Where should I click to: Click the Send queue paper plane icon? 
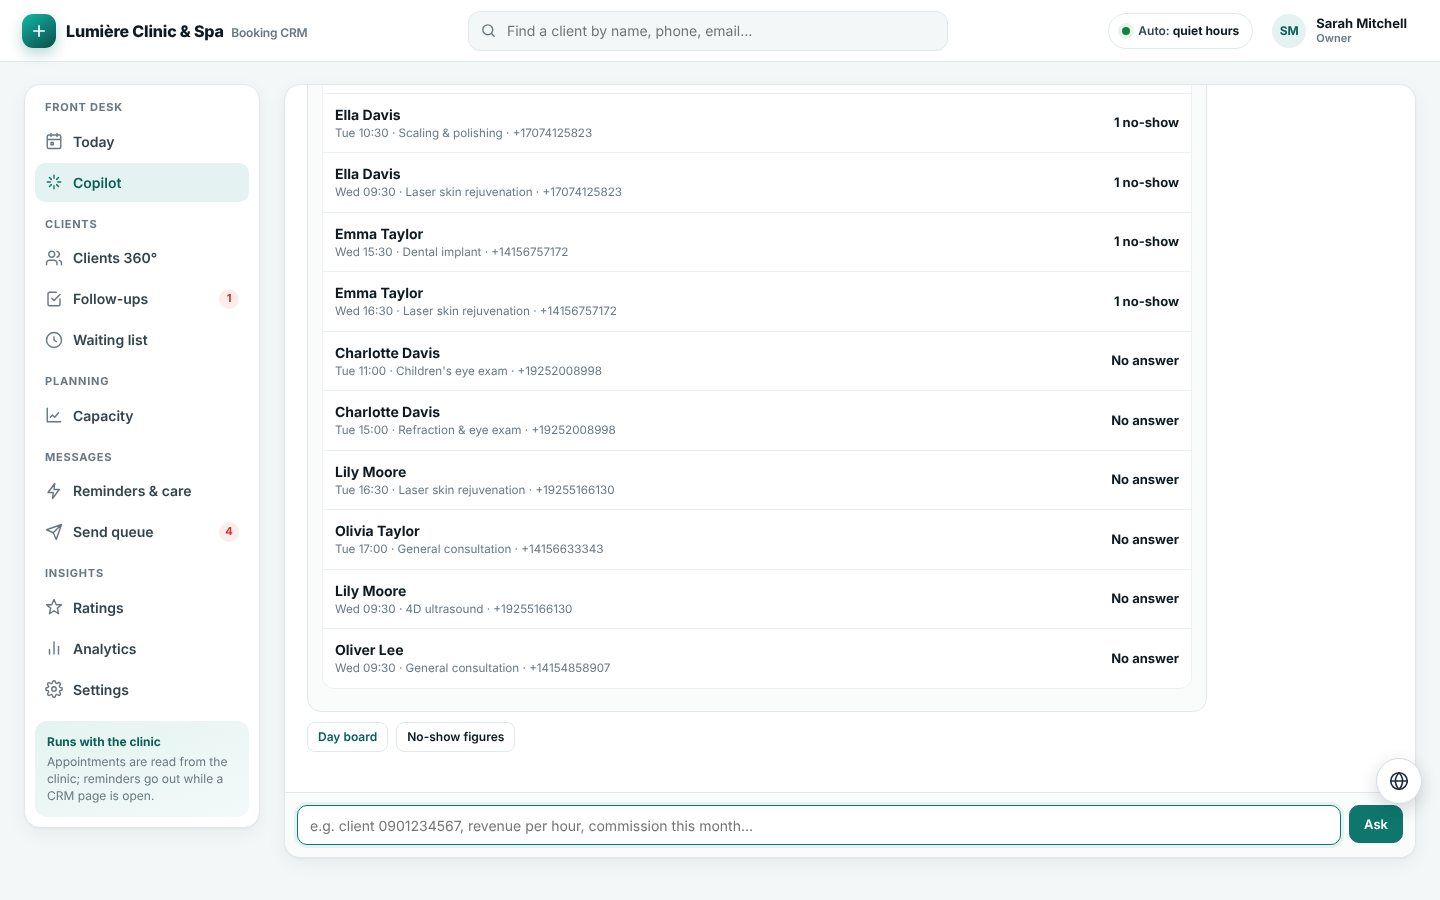54,532
